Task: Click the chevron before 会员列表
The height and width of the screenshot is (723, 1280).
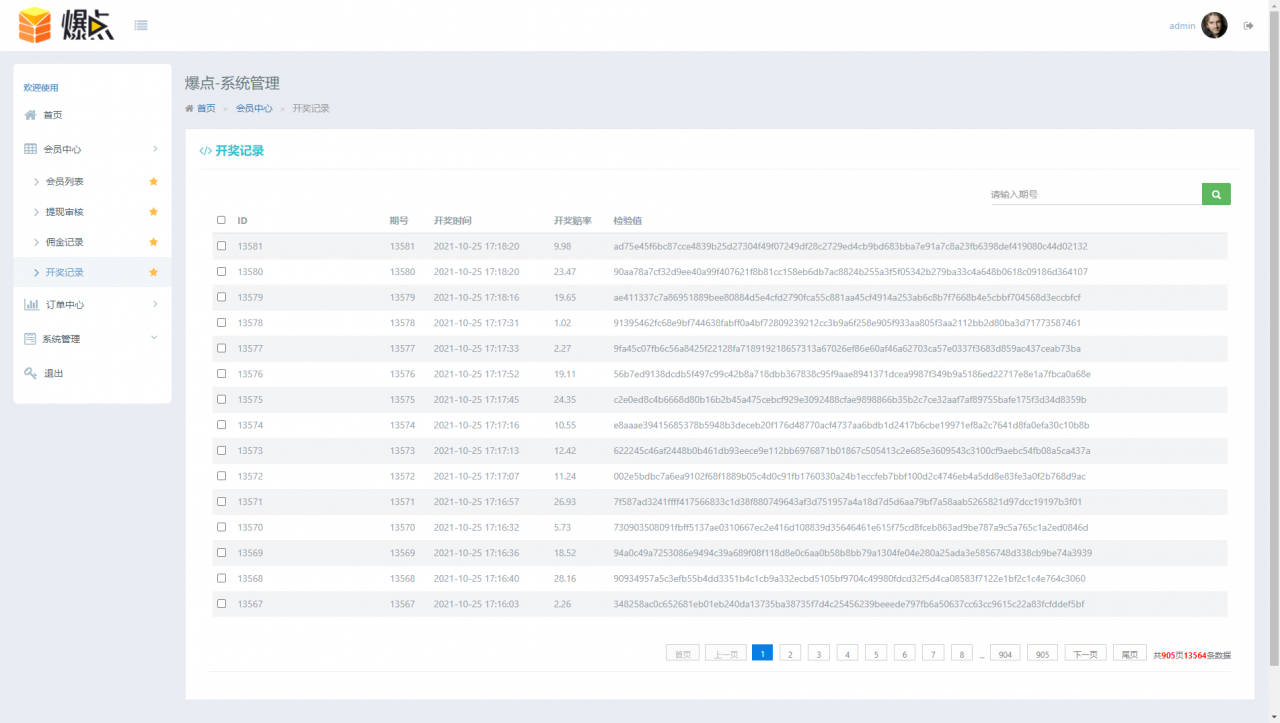Action: pyautogui.click(x=37, y=182)
